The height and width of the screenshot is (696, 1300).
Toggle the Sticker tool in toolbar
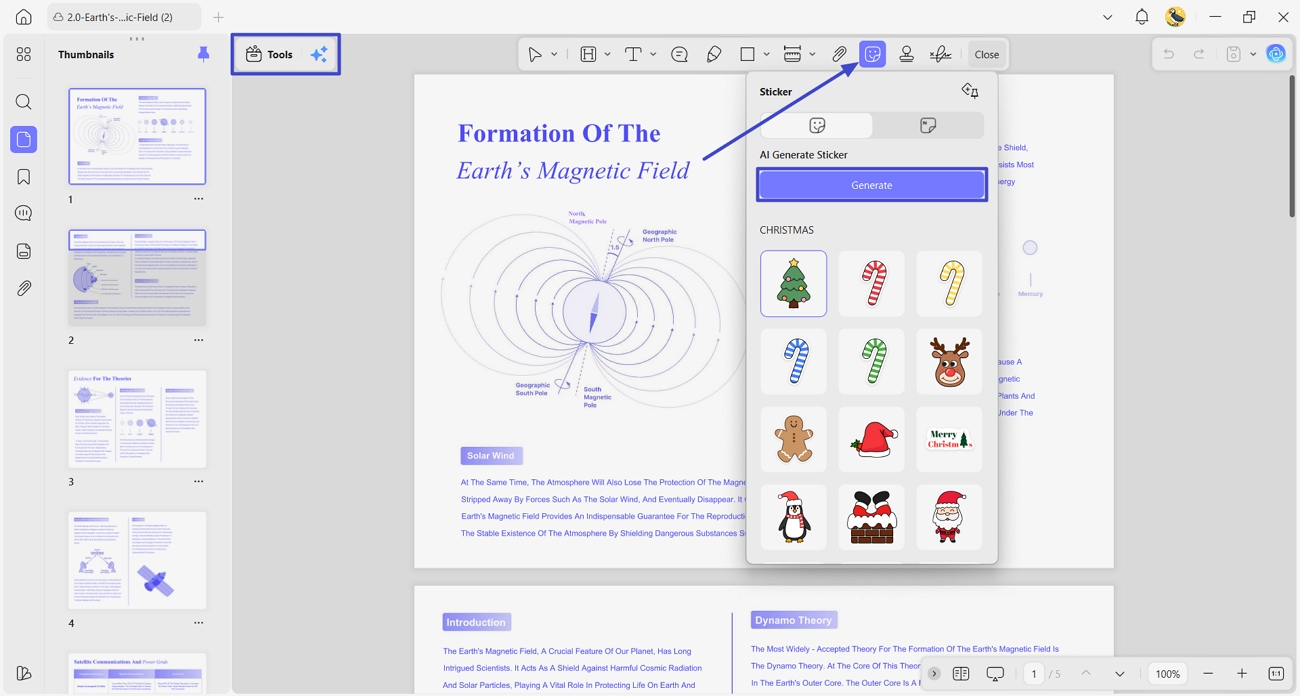coord(873,54)
